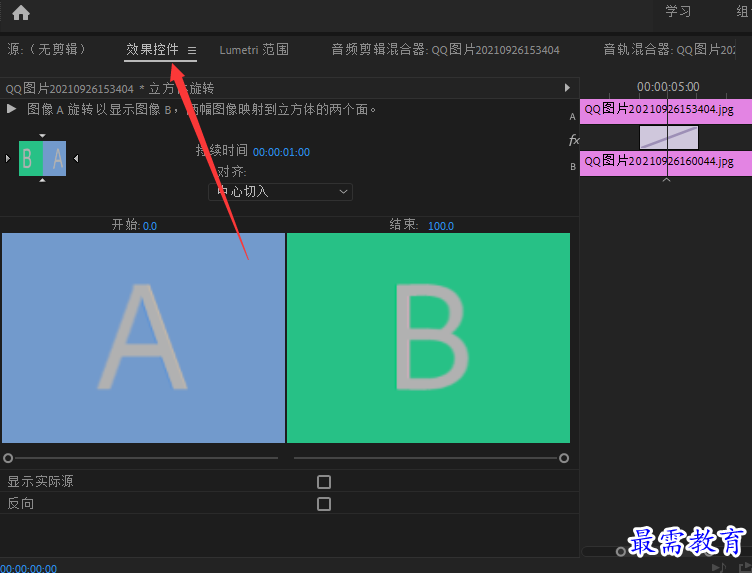The width and height of the screenshot is (752, 573).
Task: Select the transition block on fx track
Action: pos(669,138)
